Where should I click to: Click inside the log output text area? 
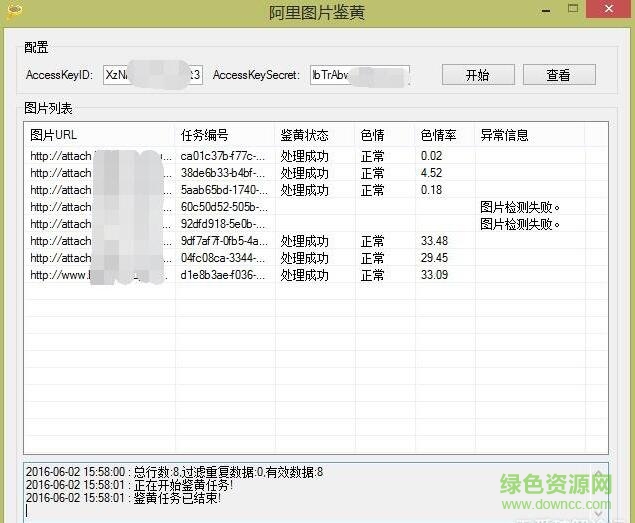[x=300, y=490]
